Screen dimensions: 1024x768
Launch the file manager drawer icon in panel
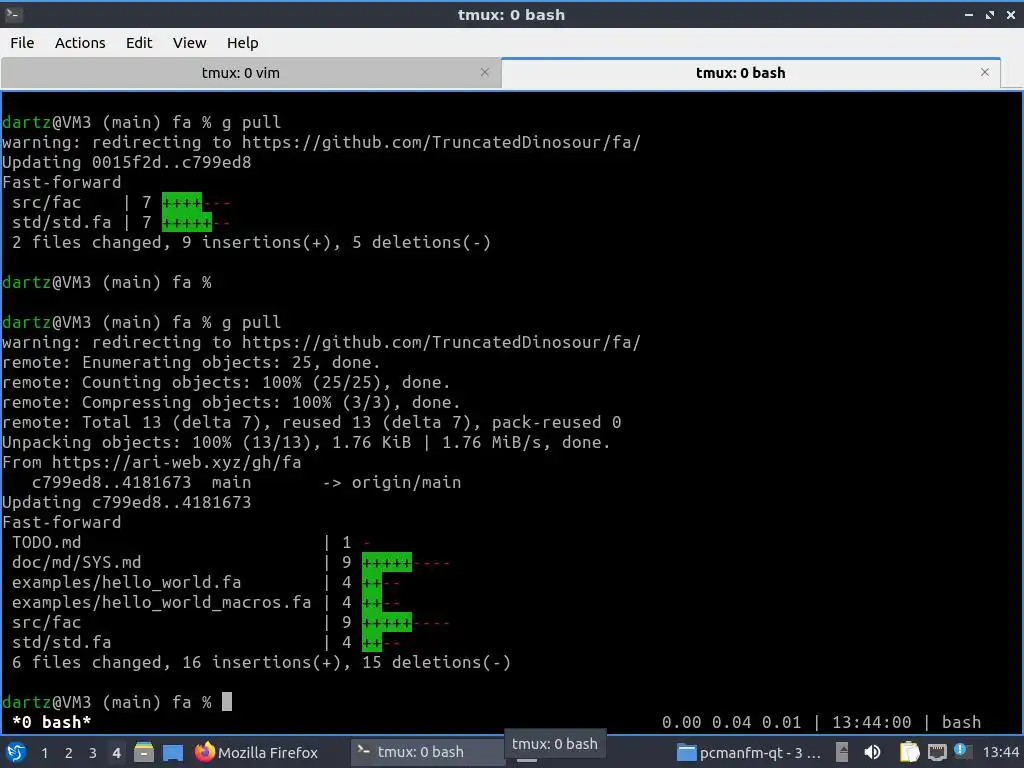pos(144,752)
